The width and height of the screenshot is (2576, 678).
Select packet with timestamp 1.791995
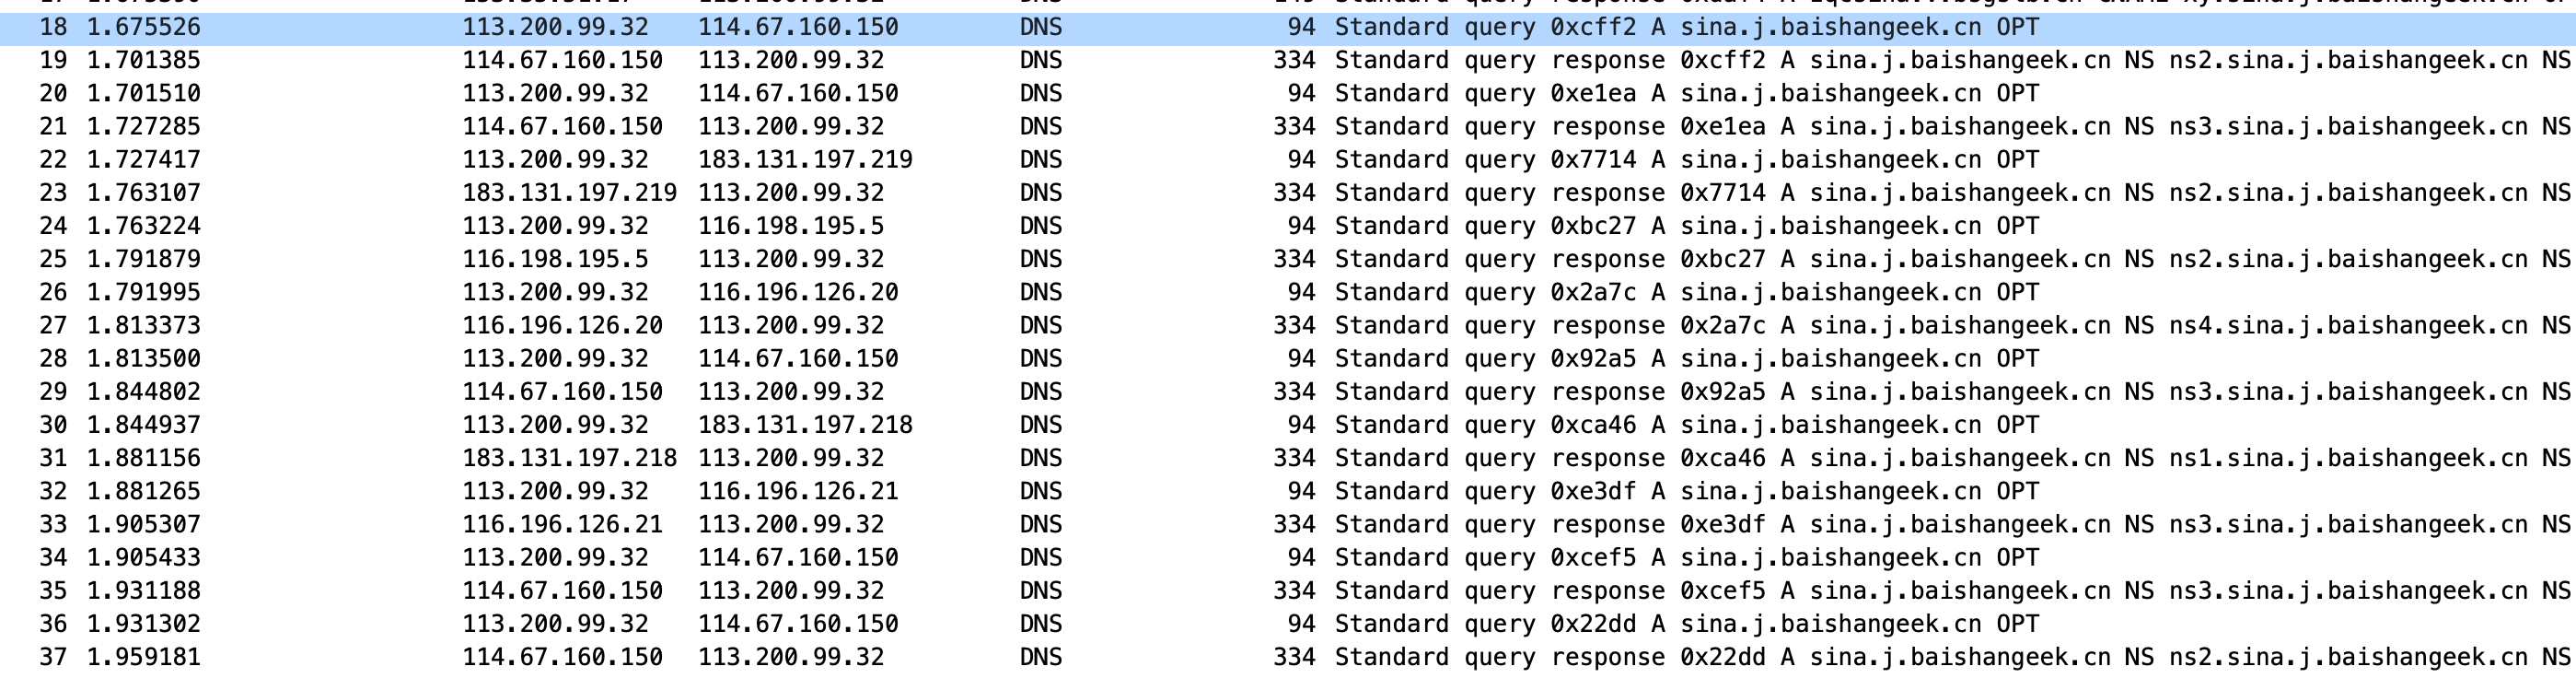pyautogui.click(x=1288, y=292)
